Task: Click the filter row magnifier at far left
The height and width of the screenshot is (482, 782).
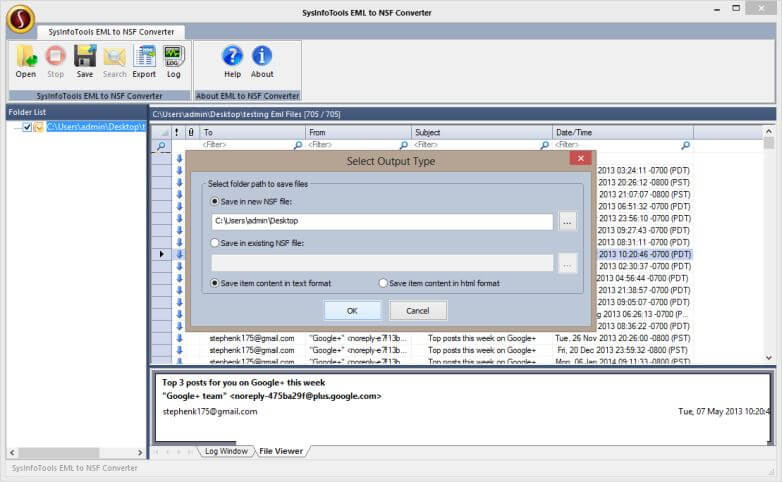Action: [162, 146]
